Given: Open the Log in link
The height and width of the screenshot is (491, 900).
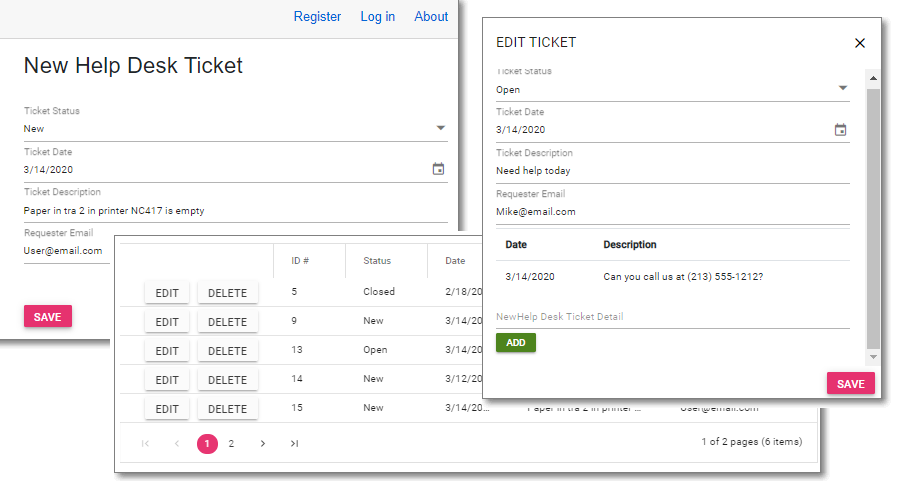Looking at the screenshot, I should (377, 17).
